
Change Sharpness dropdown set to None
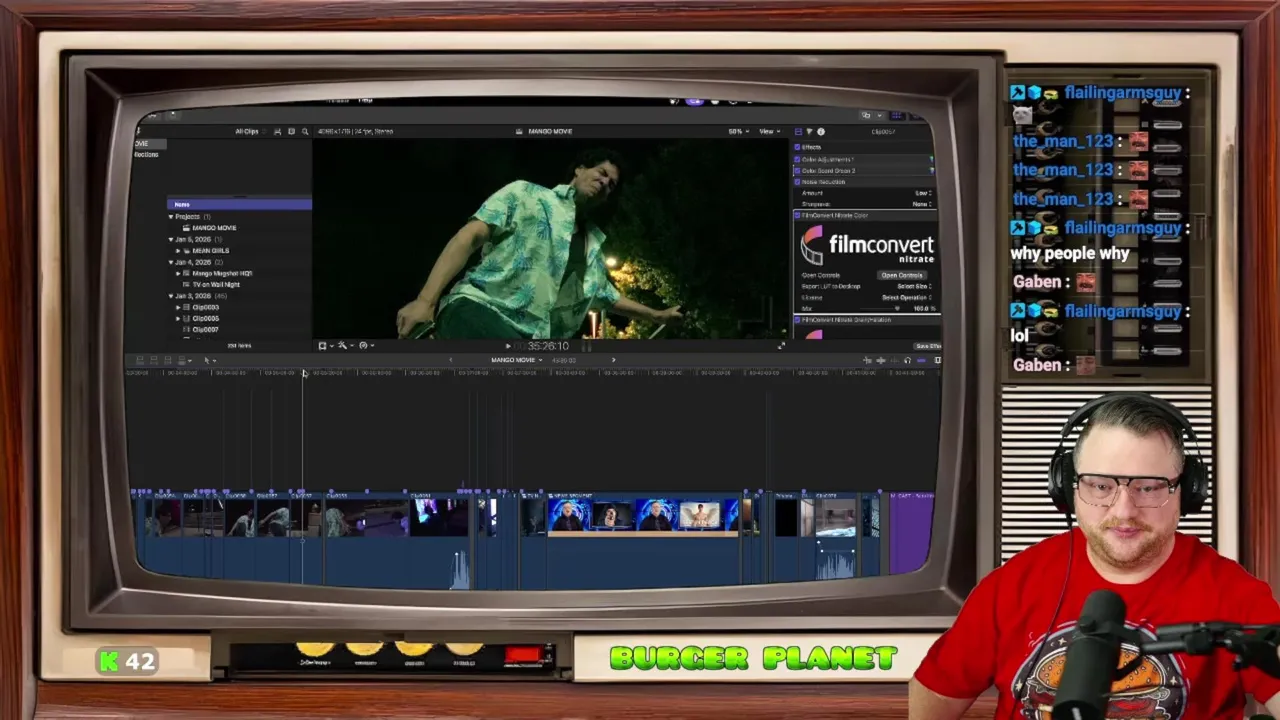(x=922, y=204)
